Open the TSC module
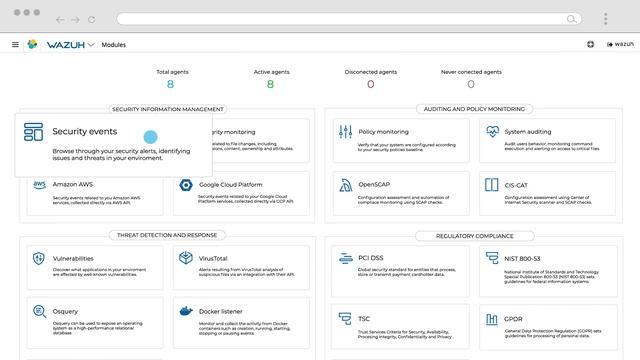 coord(400,327)
